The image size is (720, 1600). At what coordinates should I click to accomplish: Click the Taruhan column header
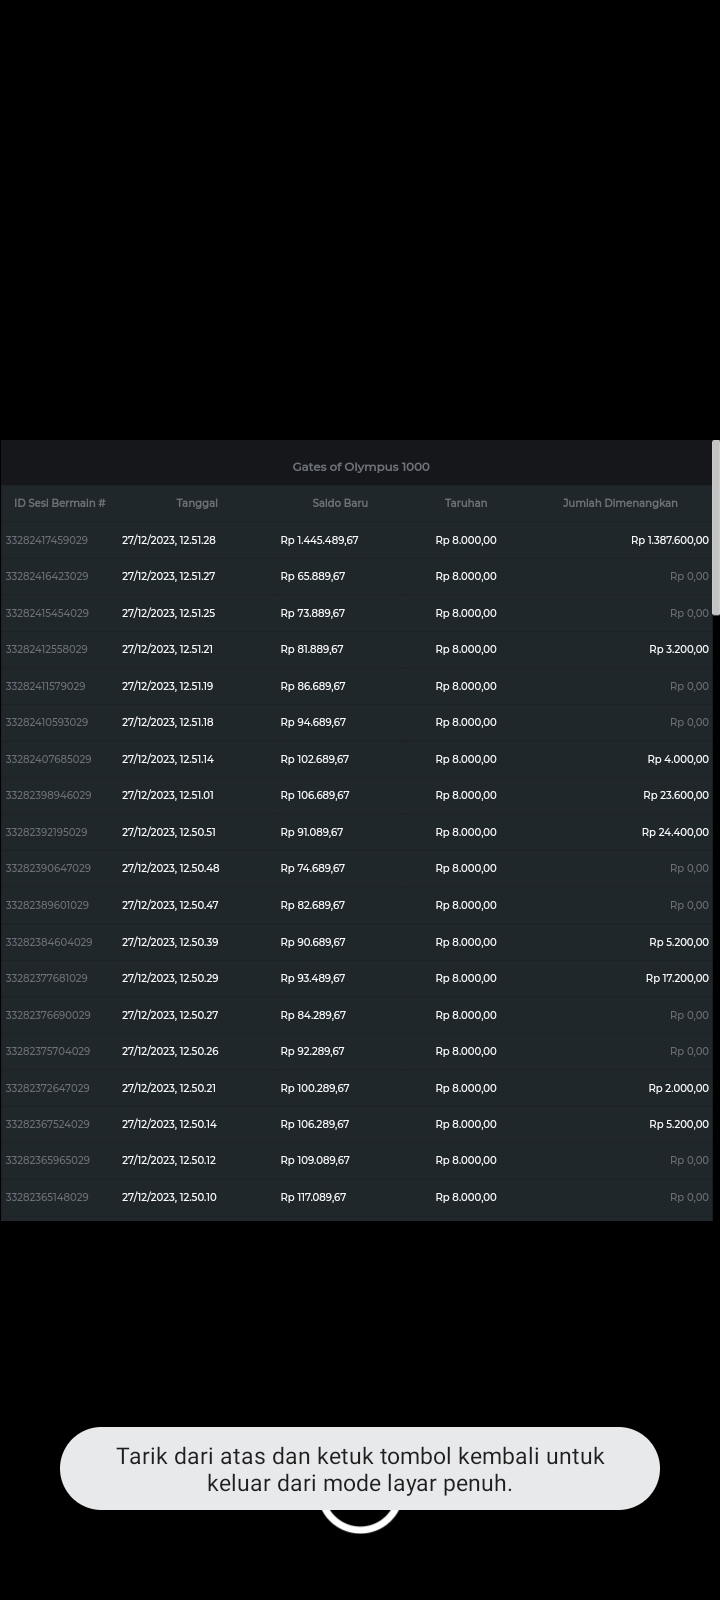click(x=466, y=503)
